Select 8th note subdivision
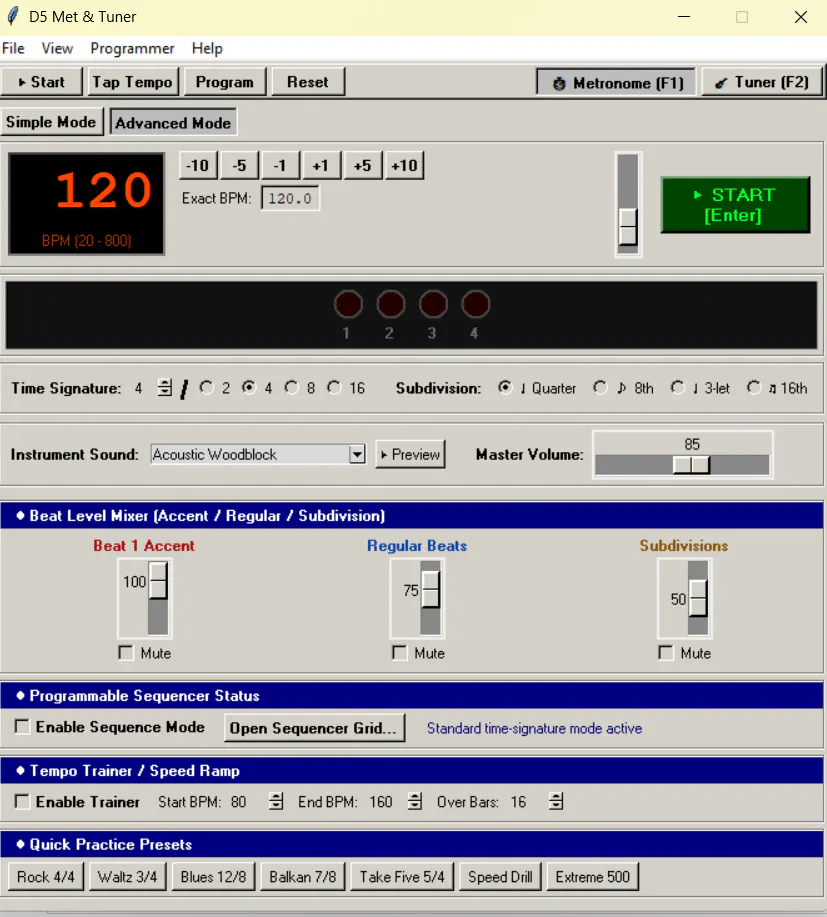827x917 pixels. point(600,388)
